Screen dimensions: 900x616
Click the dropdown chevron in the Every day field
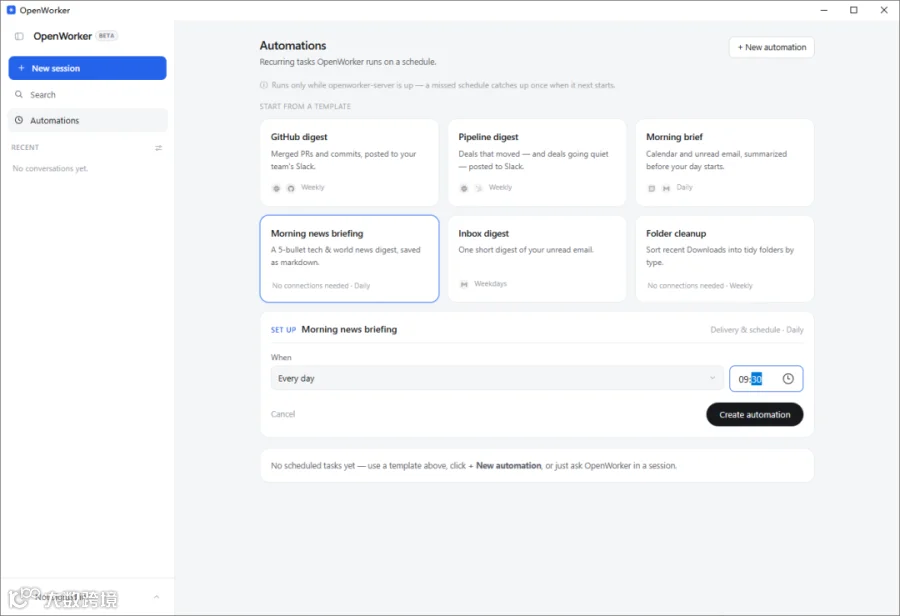tap(712, 378)
